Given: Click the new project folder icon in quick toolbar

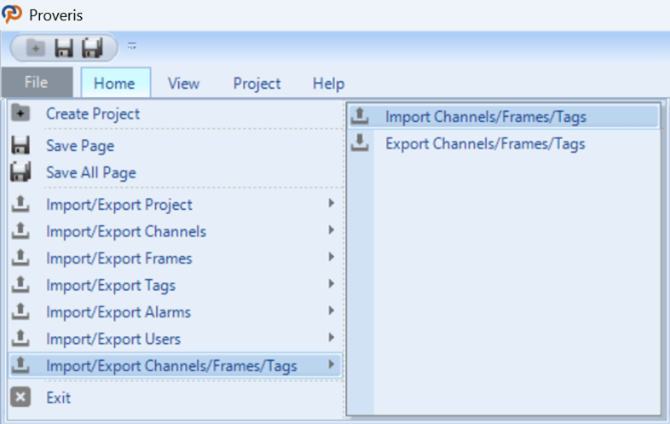Looking at the screenshot, I should (x=35, y=47).
